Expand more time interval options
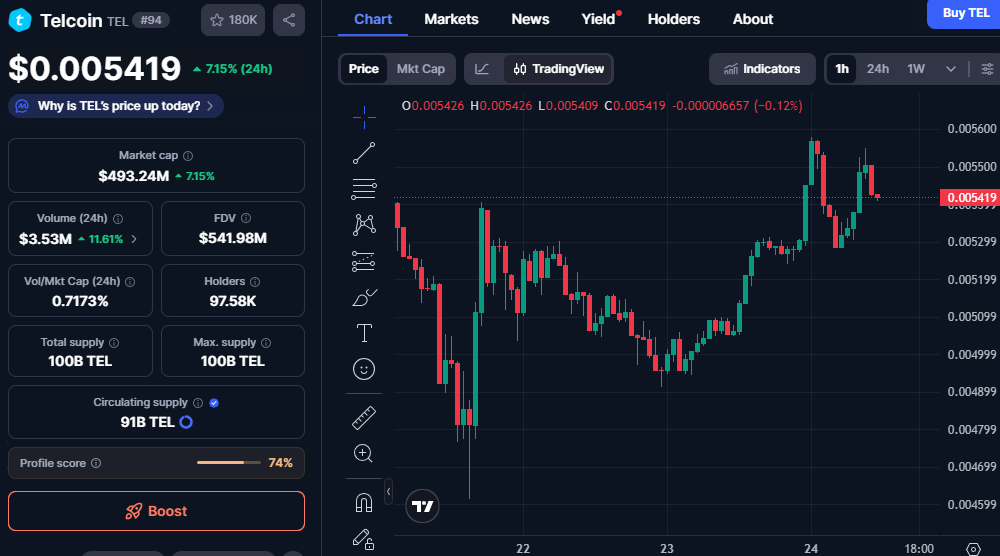Viewport: 1000px width, 556px height. click(950, 69)
